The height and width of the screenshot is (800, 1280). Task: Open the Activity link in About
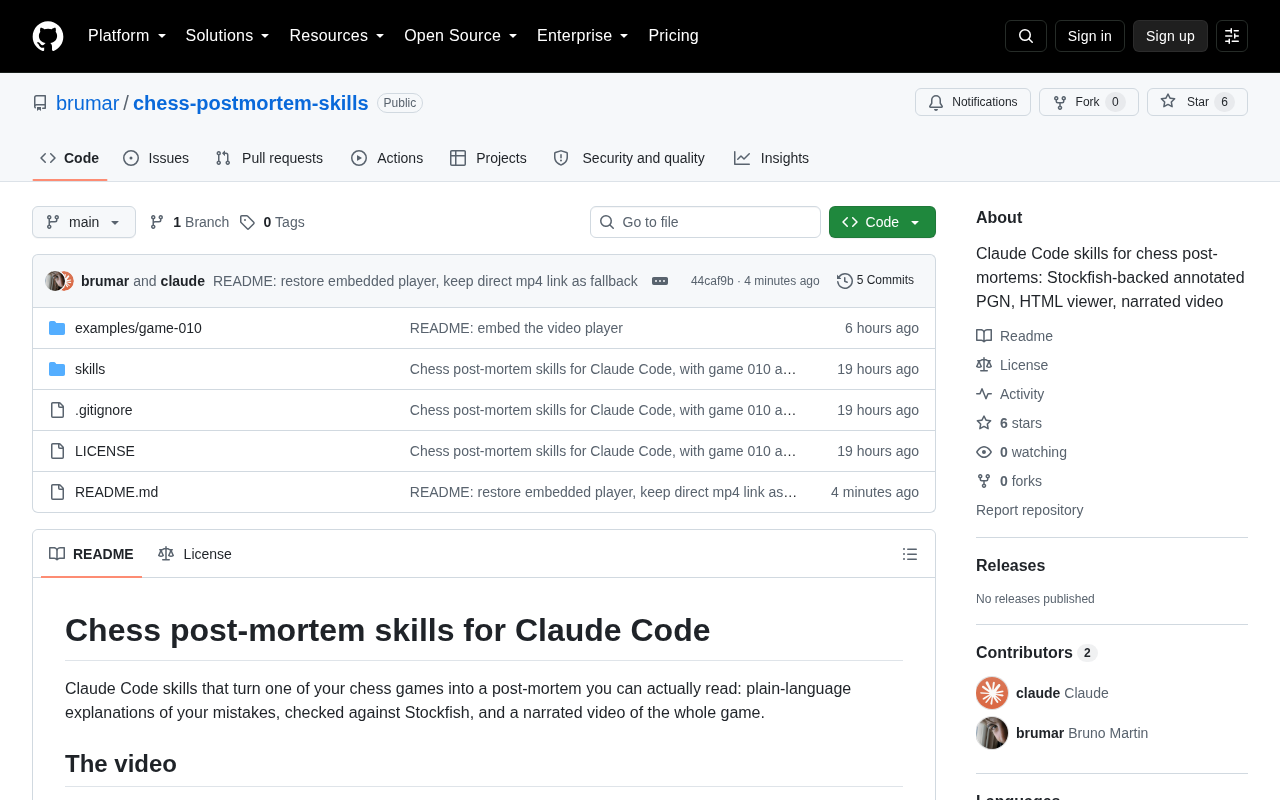[x=1010, y=394]
